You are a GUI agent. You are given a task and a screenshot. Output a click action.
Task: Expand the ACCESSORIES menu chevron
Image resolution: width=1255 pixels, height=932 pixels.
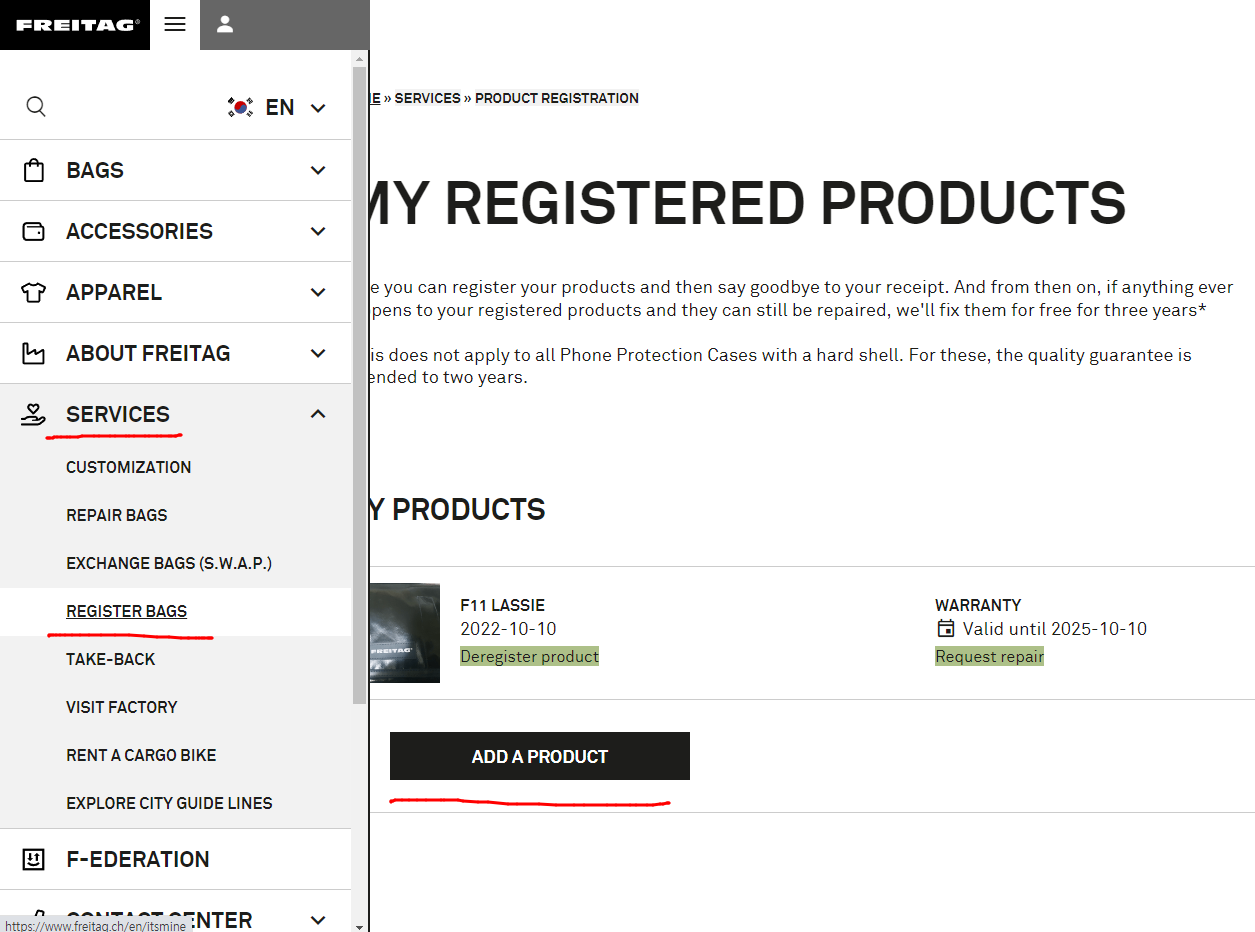[x=319, y=231]
